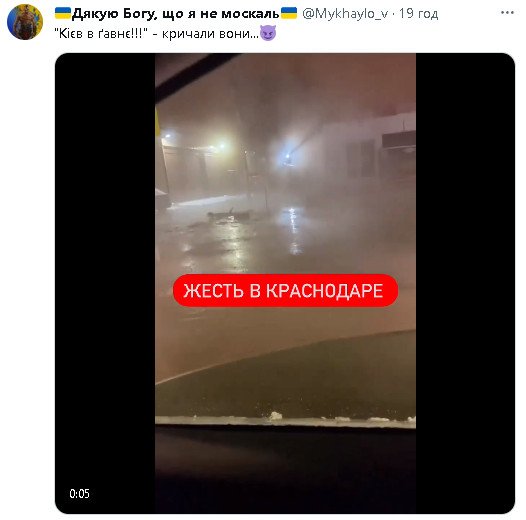Click the Ukrainian flag emoji before the display name

pos(63,13)
